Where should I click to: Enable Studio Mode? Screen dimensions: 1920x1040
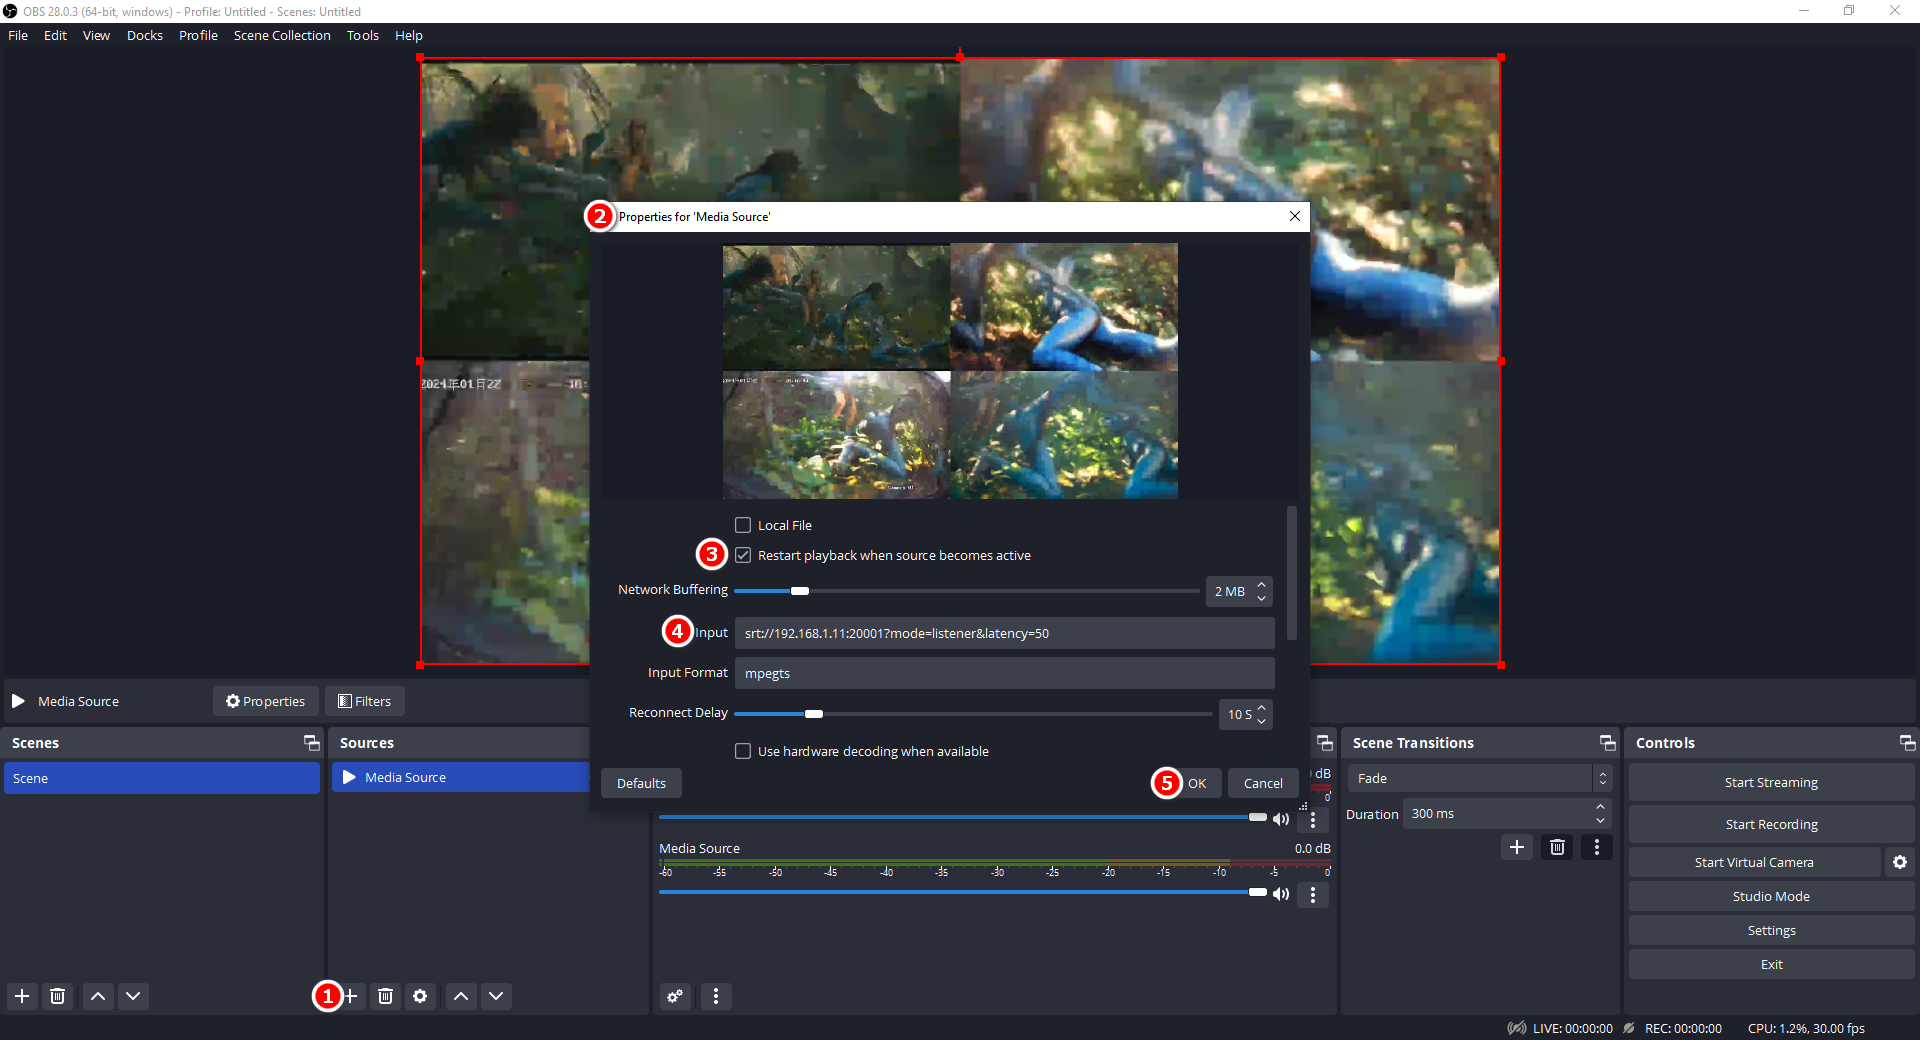point(1771,896)
